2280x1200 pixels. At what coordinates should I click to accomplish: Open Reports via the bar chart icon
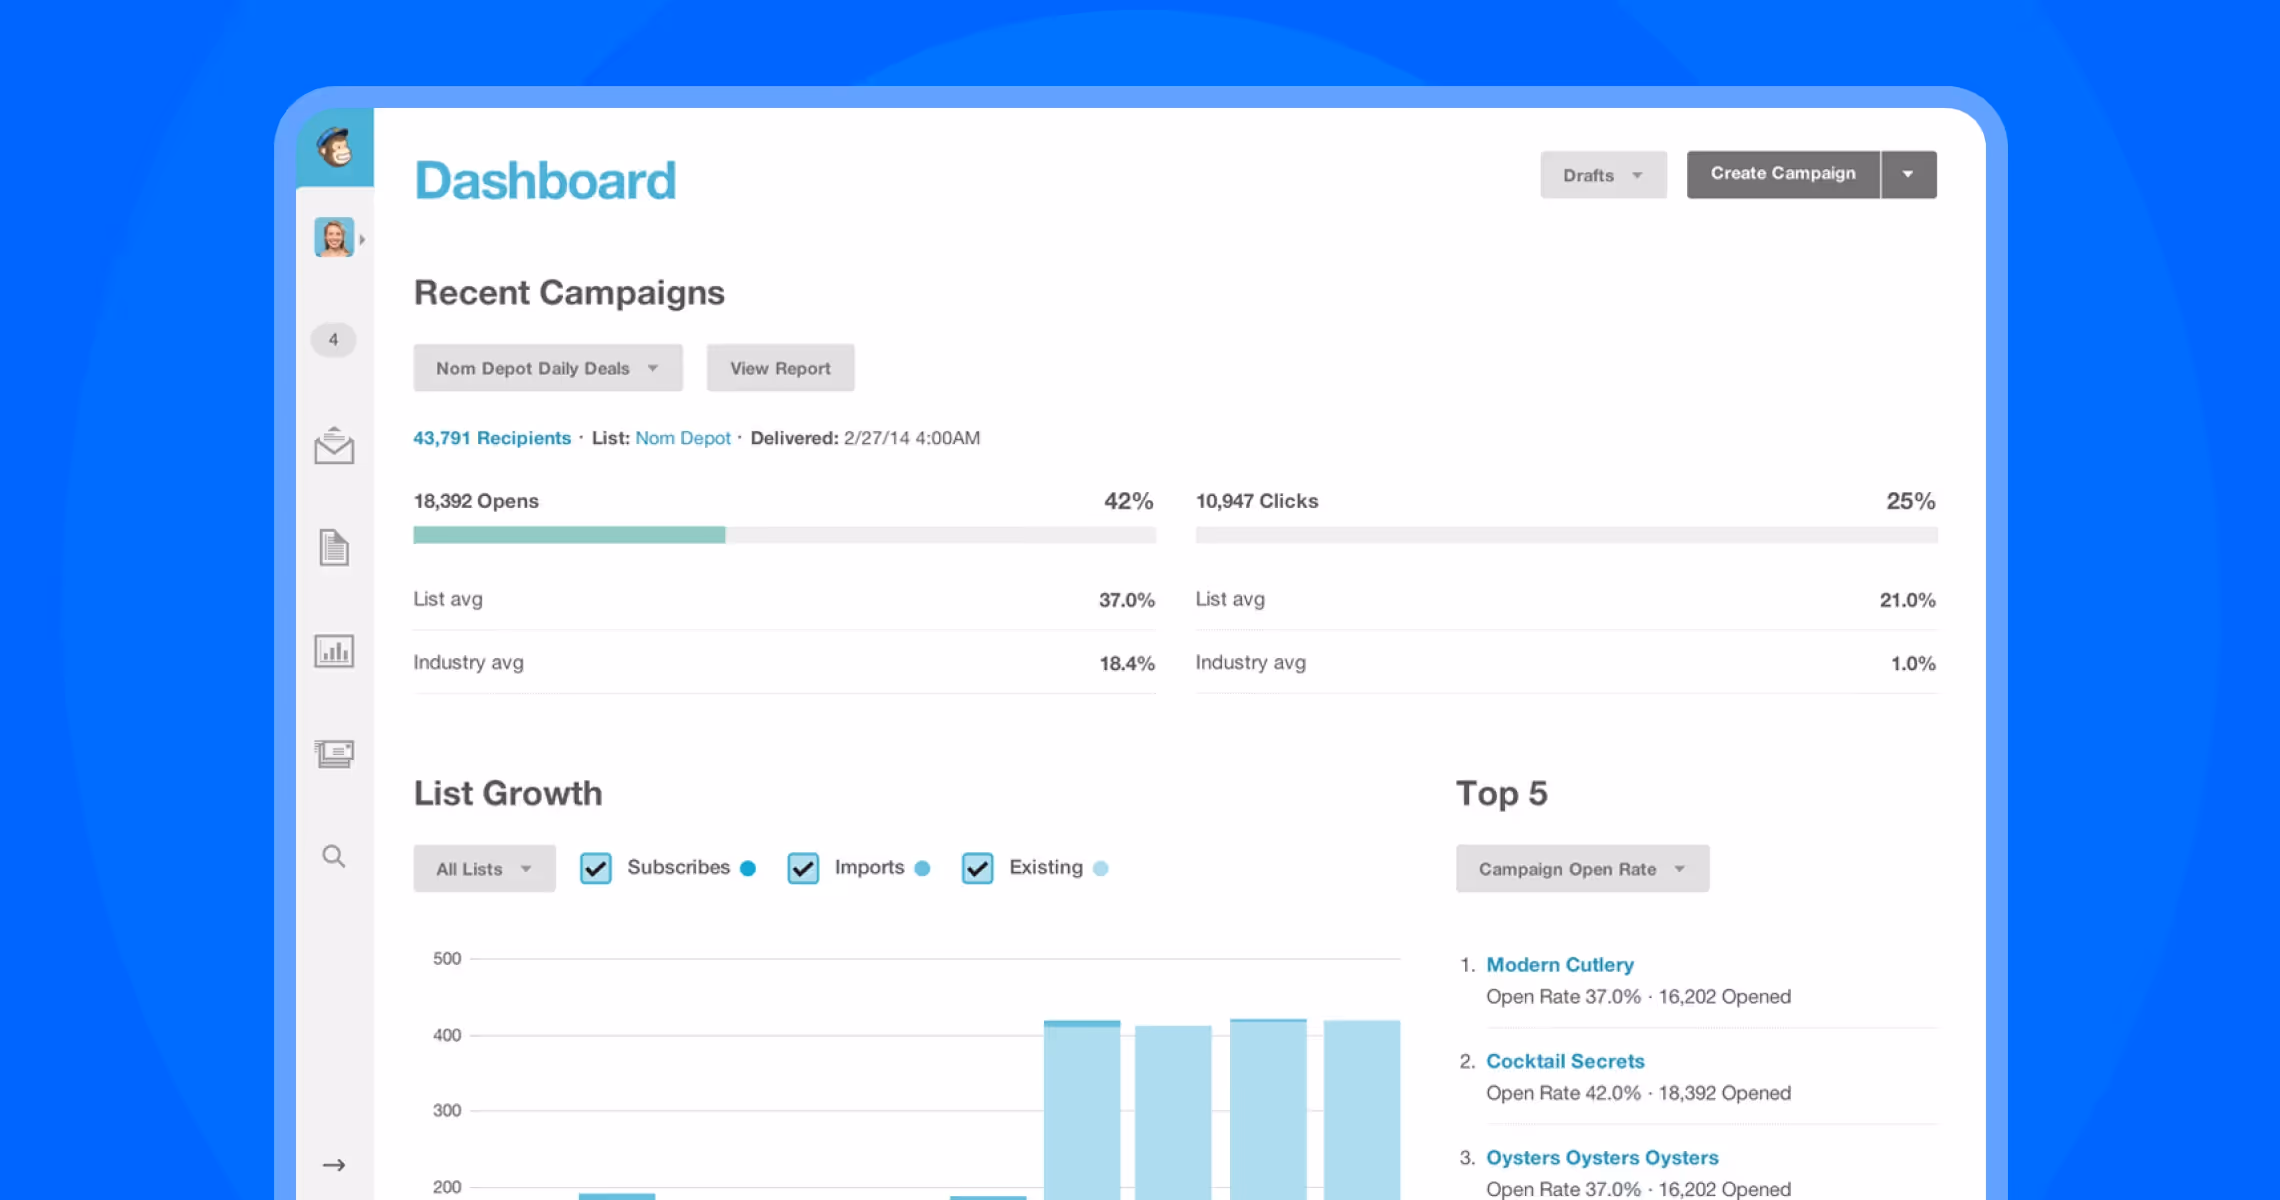point(333,651)
